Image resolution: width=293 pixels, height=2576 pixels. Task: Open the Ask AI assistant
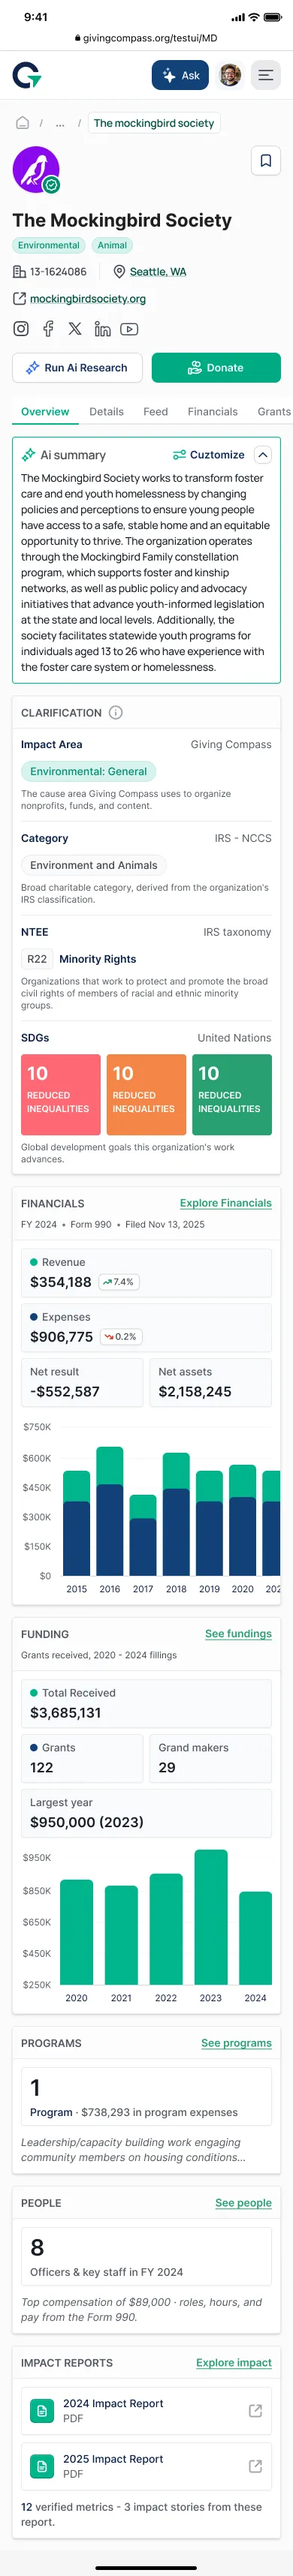(180, 75)
